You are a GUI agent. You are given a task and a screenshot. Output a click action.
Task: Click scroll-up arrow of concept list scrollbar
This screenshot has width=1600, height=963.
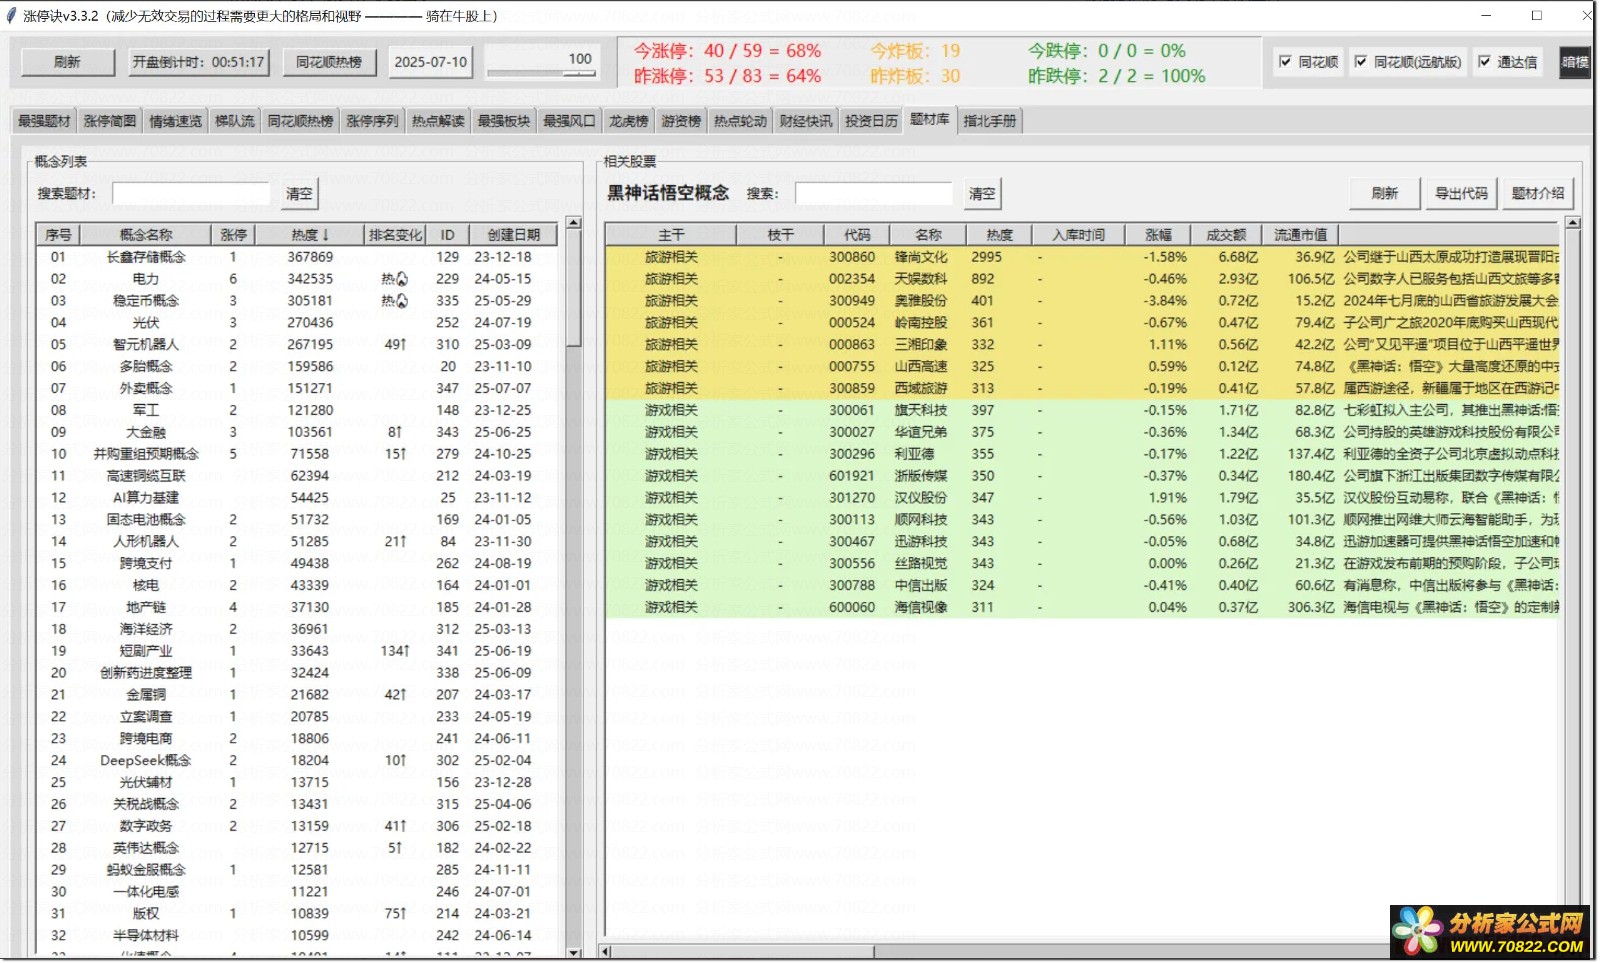(573, 222)
